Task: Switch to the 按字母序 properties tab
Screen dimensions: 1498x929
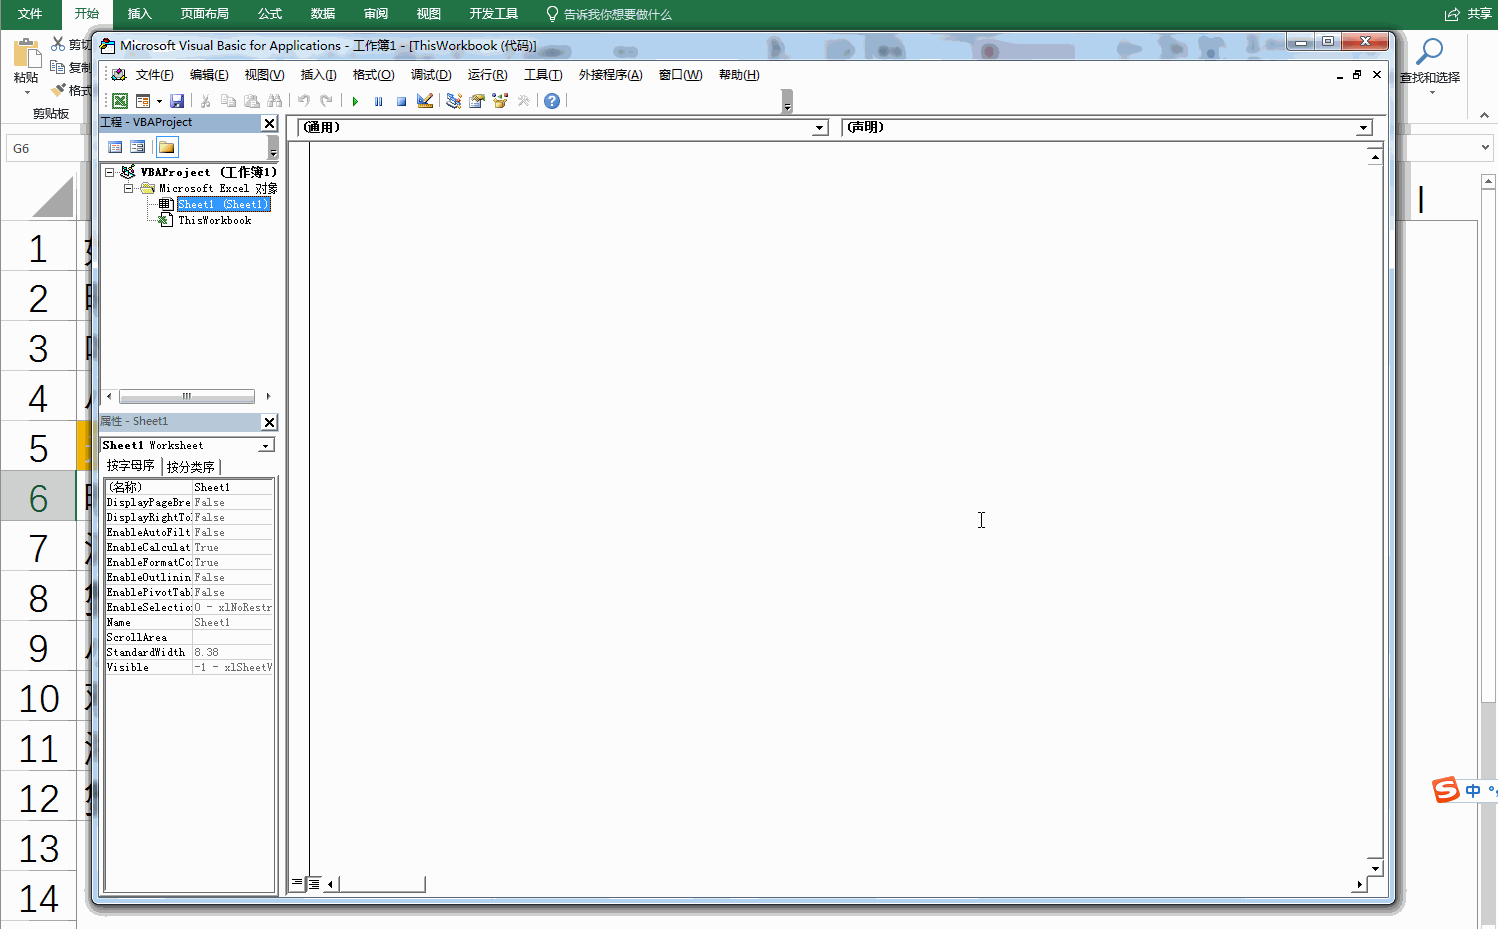Action: 131,466
